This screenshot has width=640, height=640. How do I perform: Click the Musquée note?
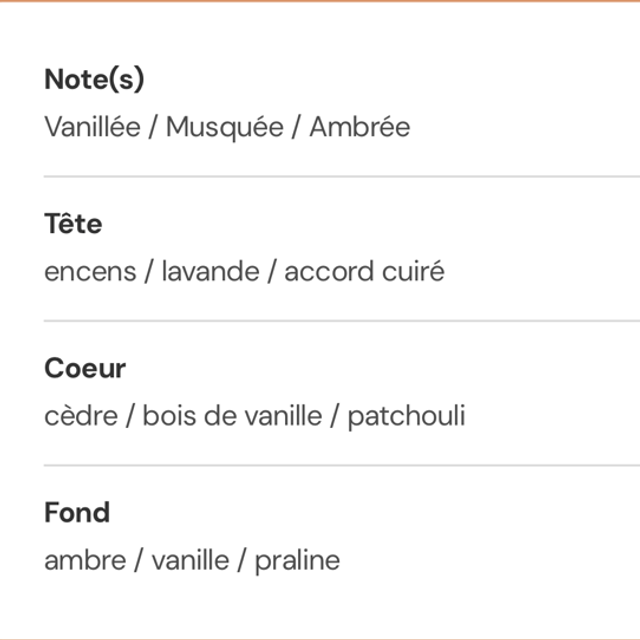click(224, 128)
